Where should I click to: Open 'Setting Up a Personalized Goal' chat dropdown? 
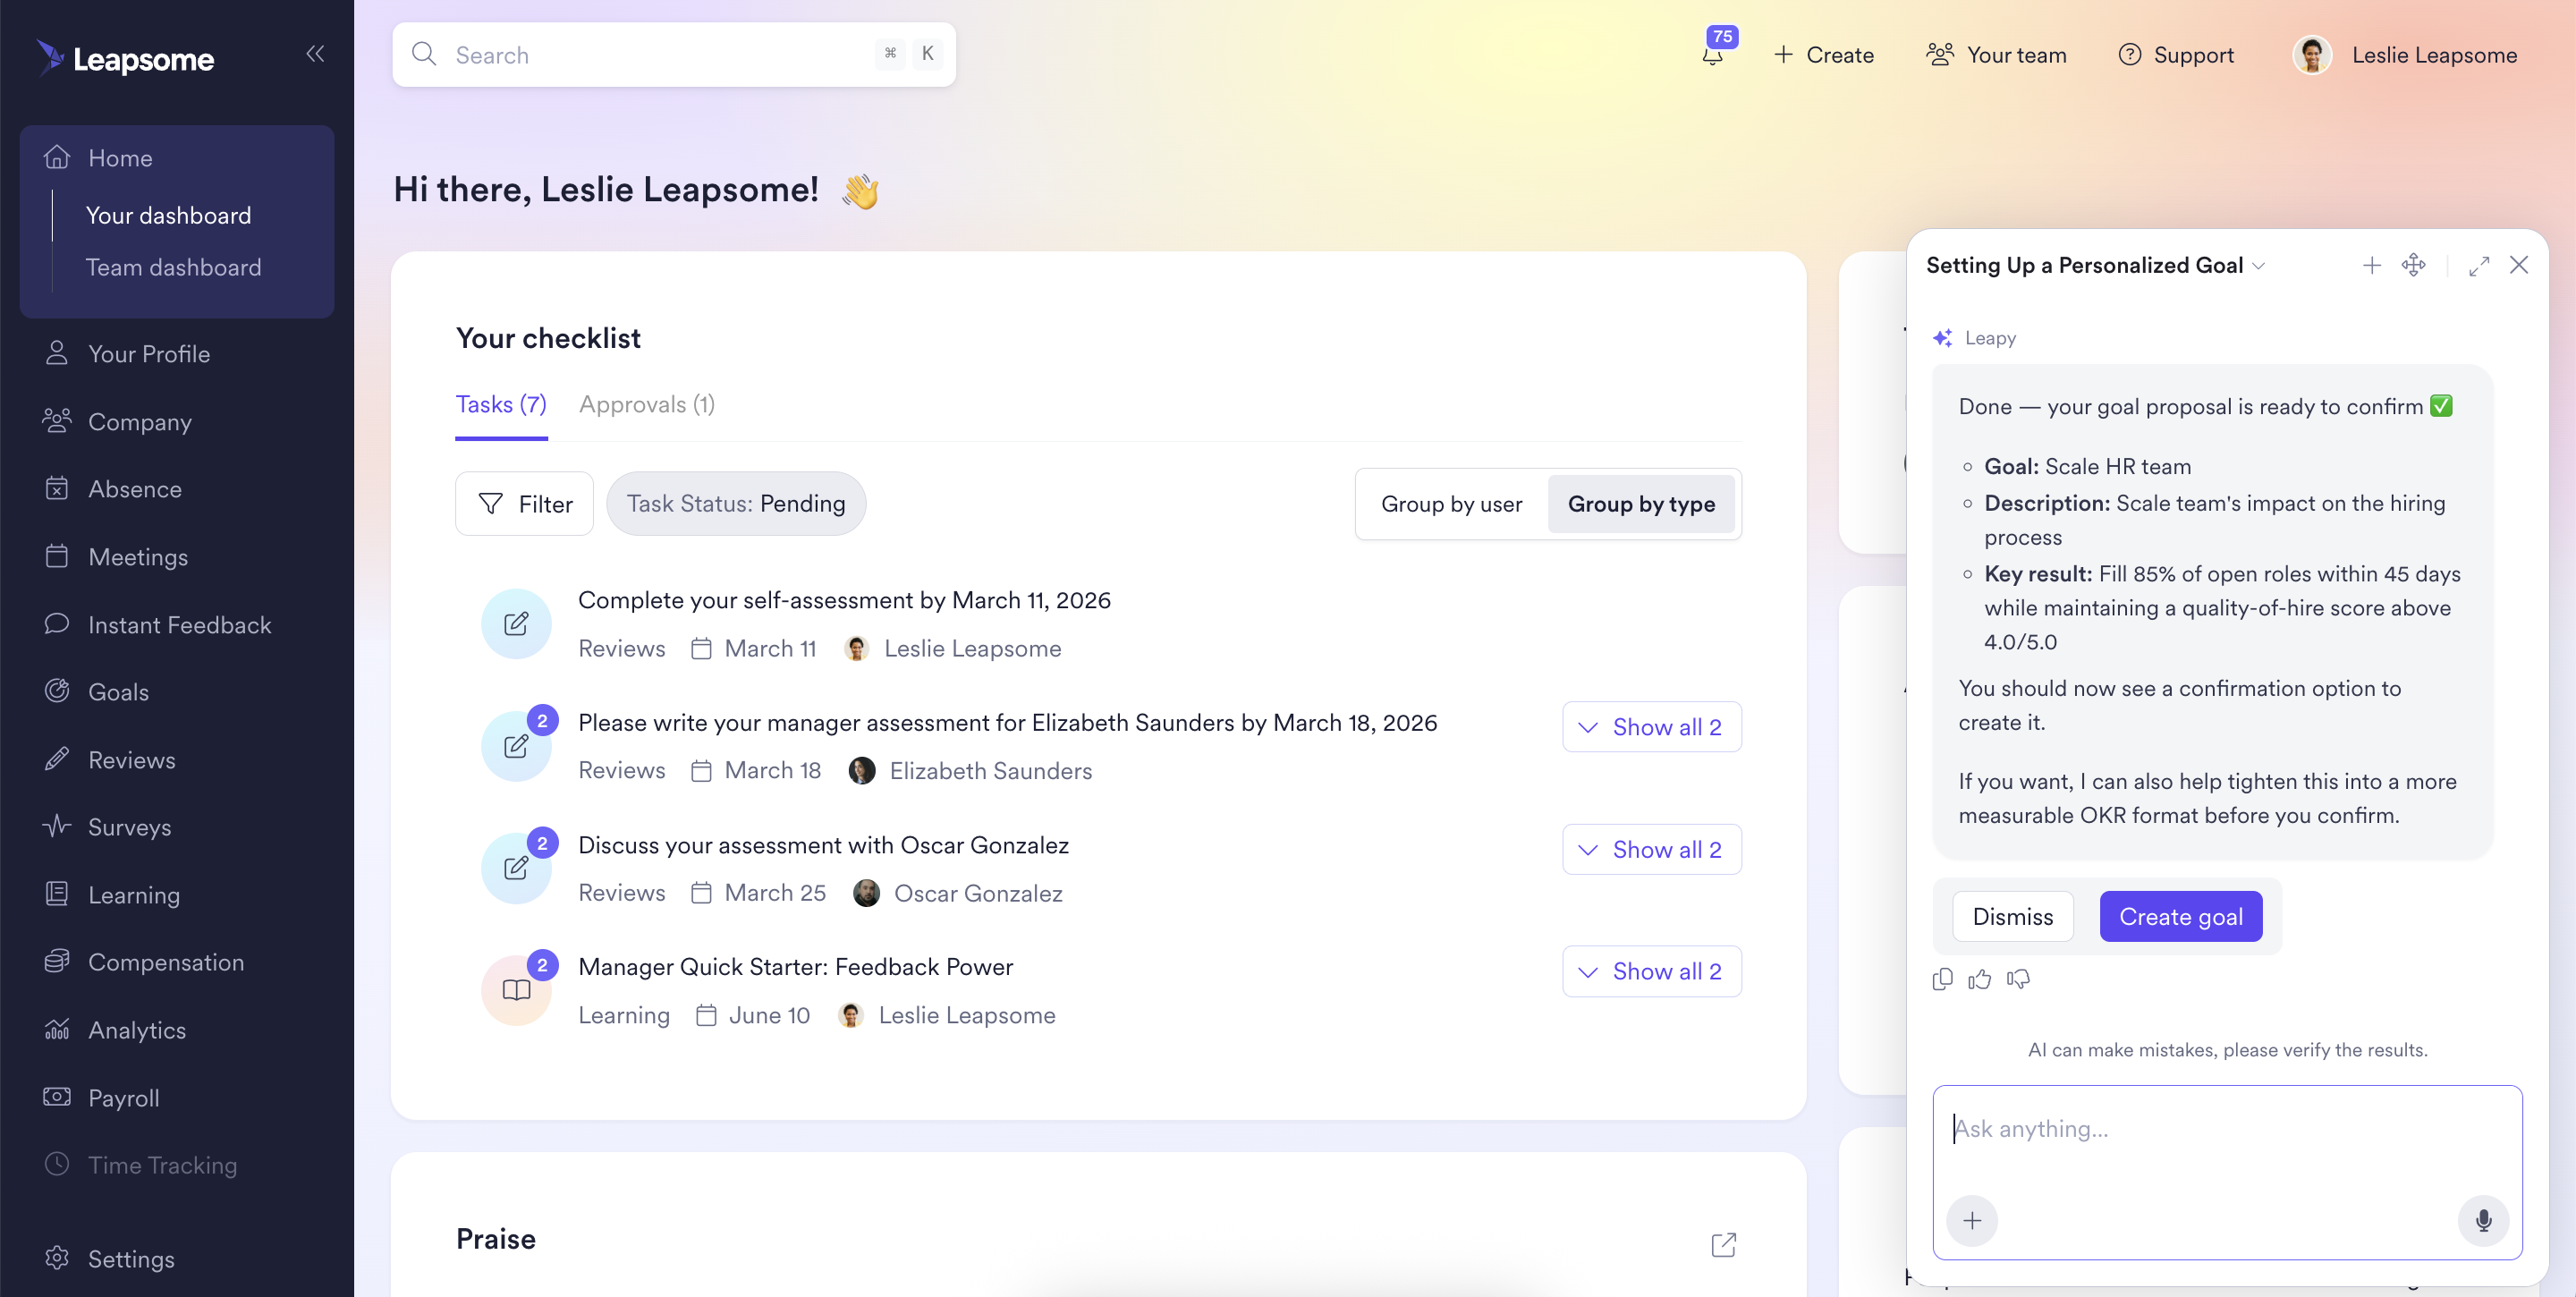(x=2095, y=265)
